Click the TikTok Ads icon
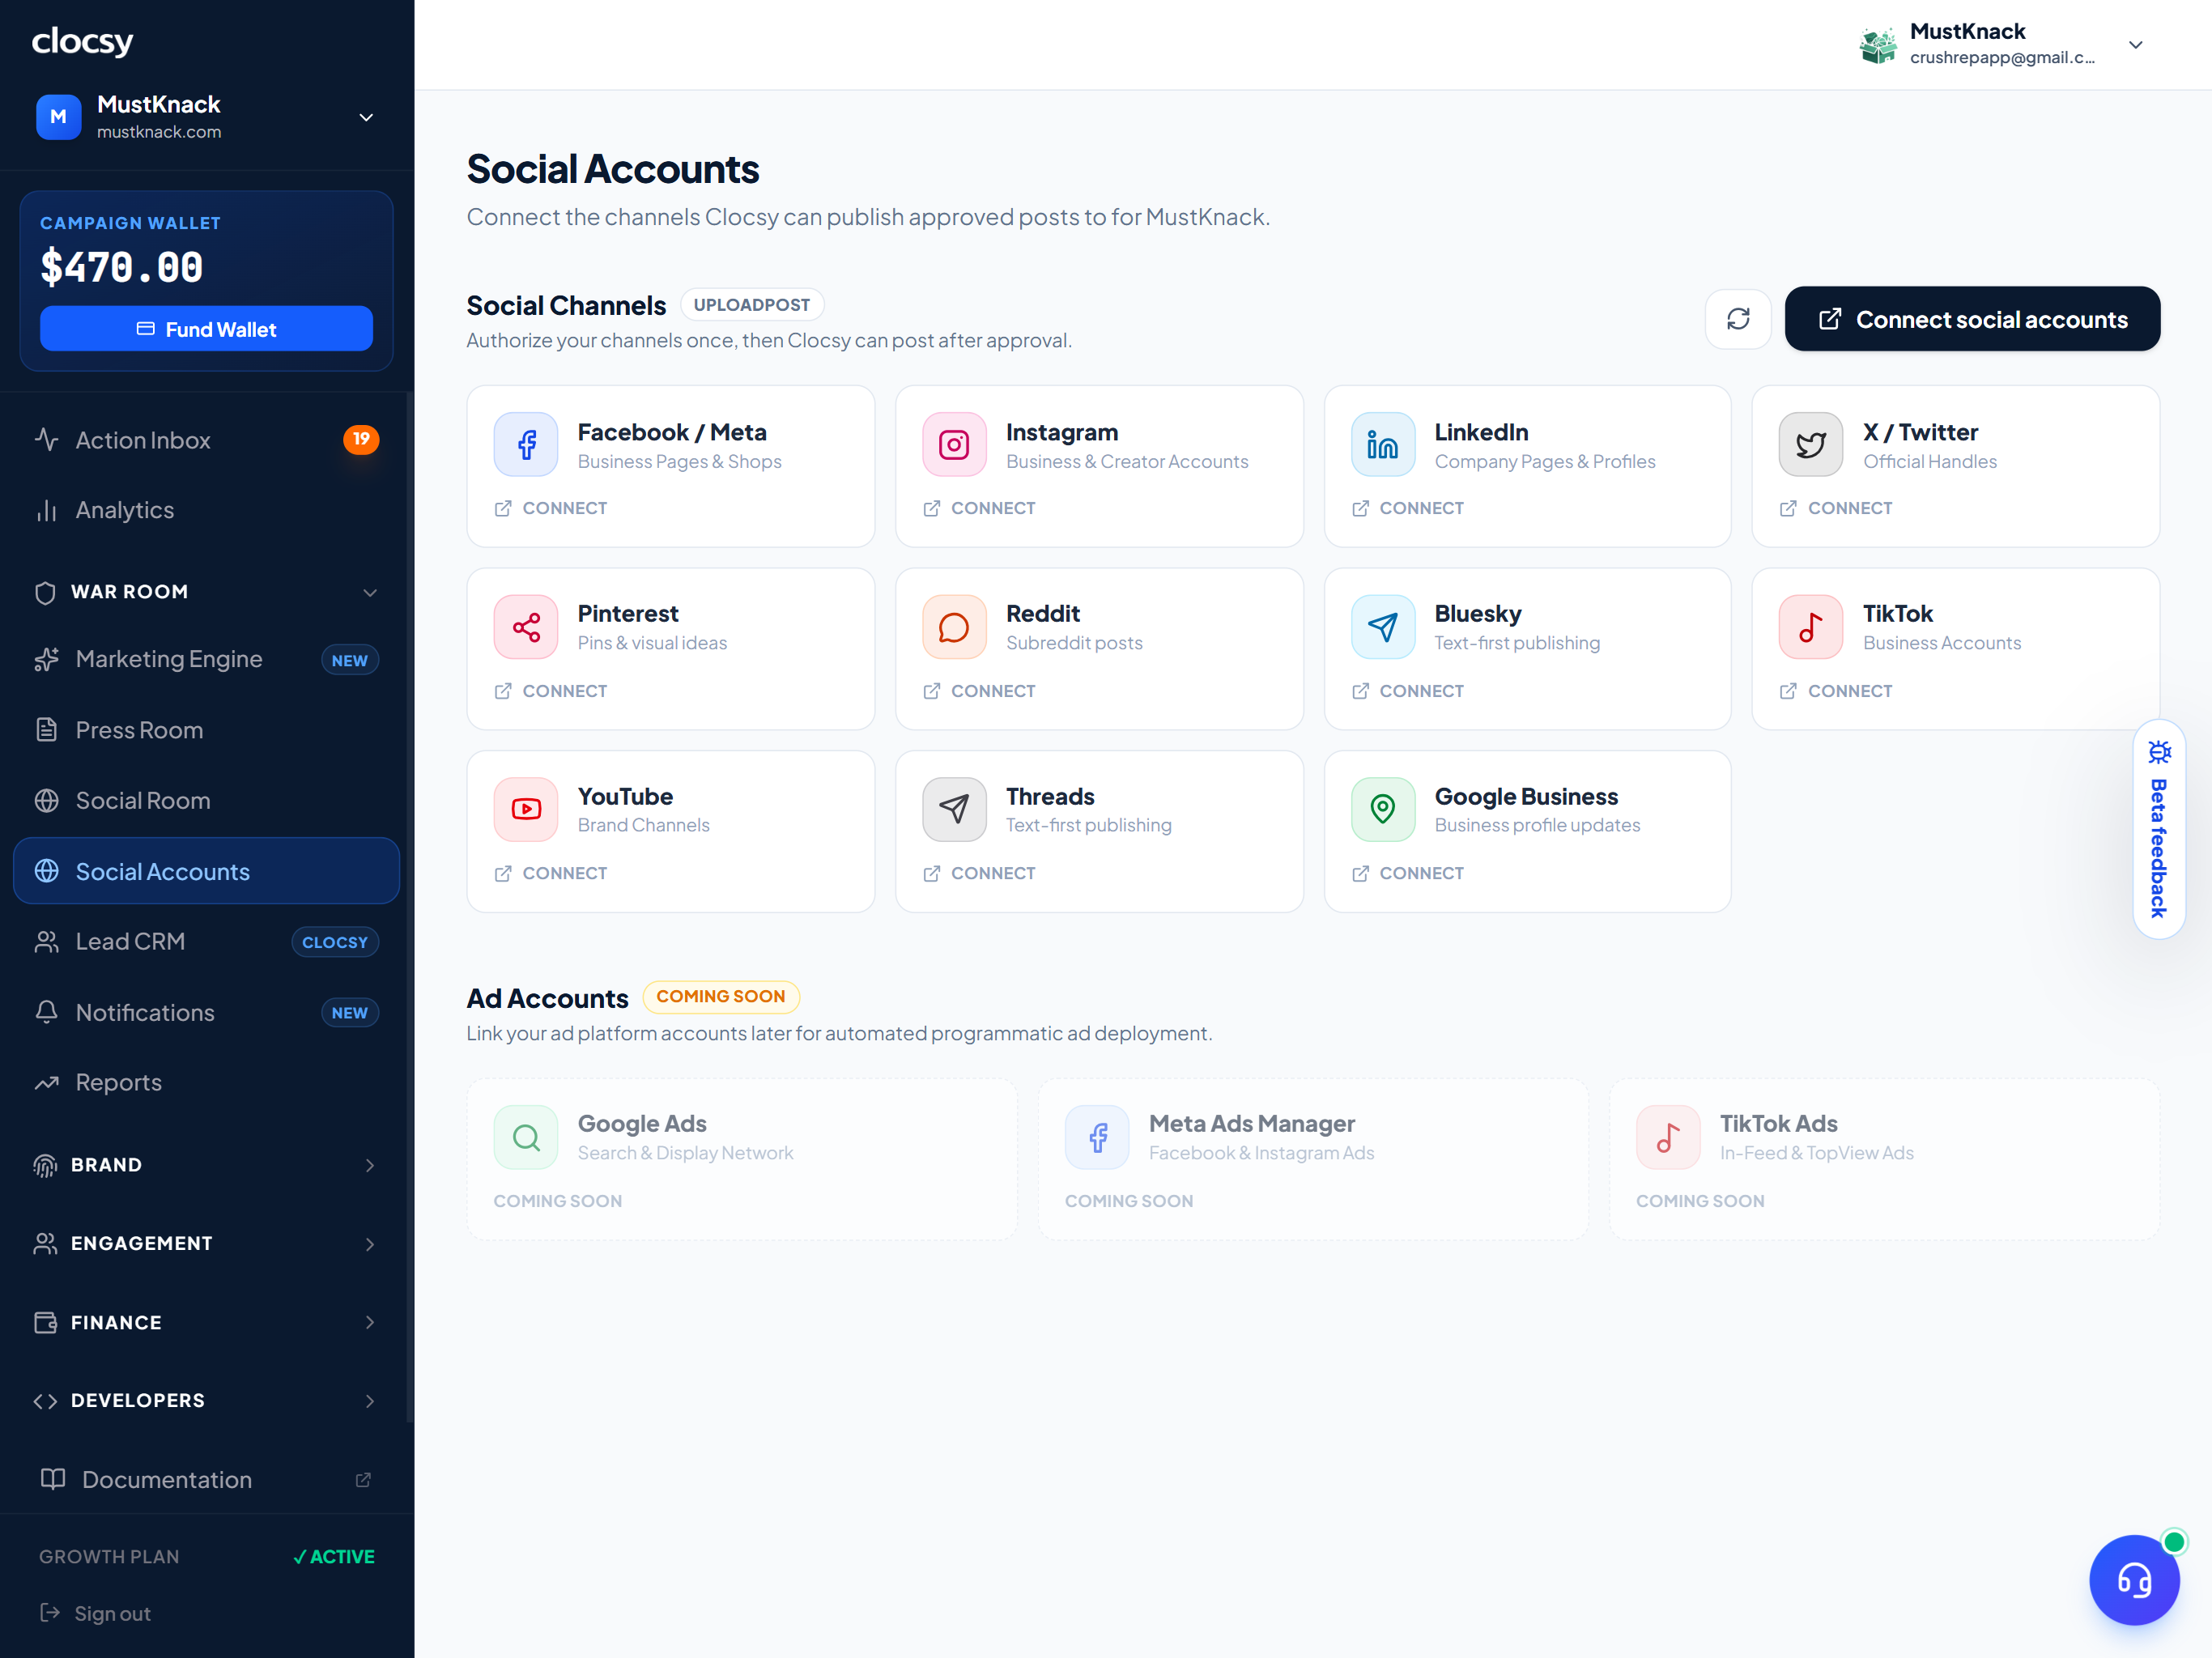Viewport: 2212px width, 1658px height. [x=1668, y=1137]
